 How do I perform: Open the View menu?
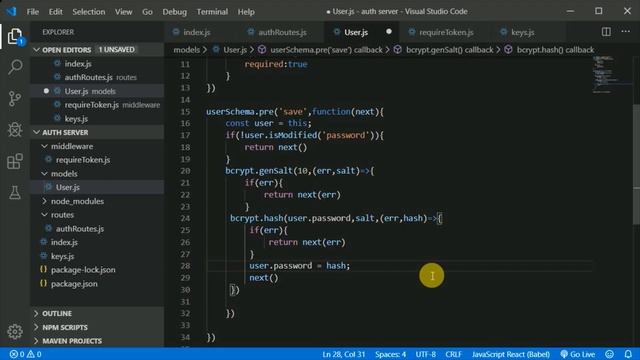(123, 11)
